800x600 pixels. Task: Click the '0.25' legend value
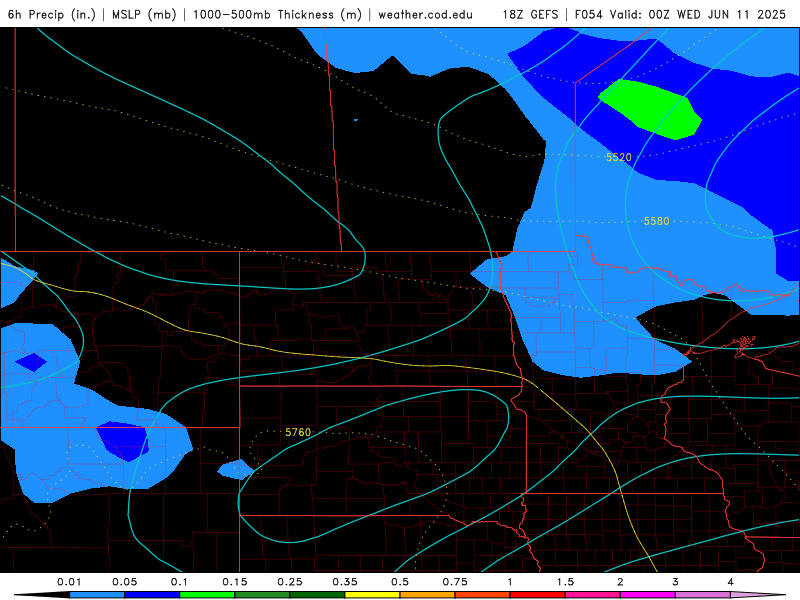tap(290, 582)
